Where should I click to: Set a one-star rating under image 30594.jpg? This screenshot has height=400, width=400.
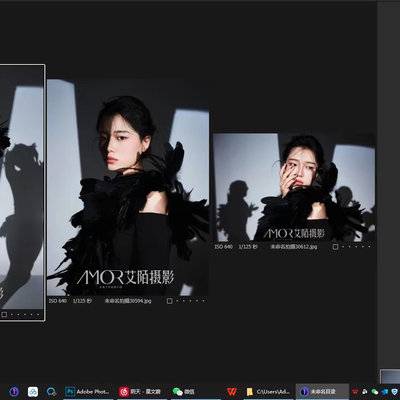pyautogui.click(x=178, y=301)
